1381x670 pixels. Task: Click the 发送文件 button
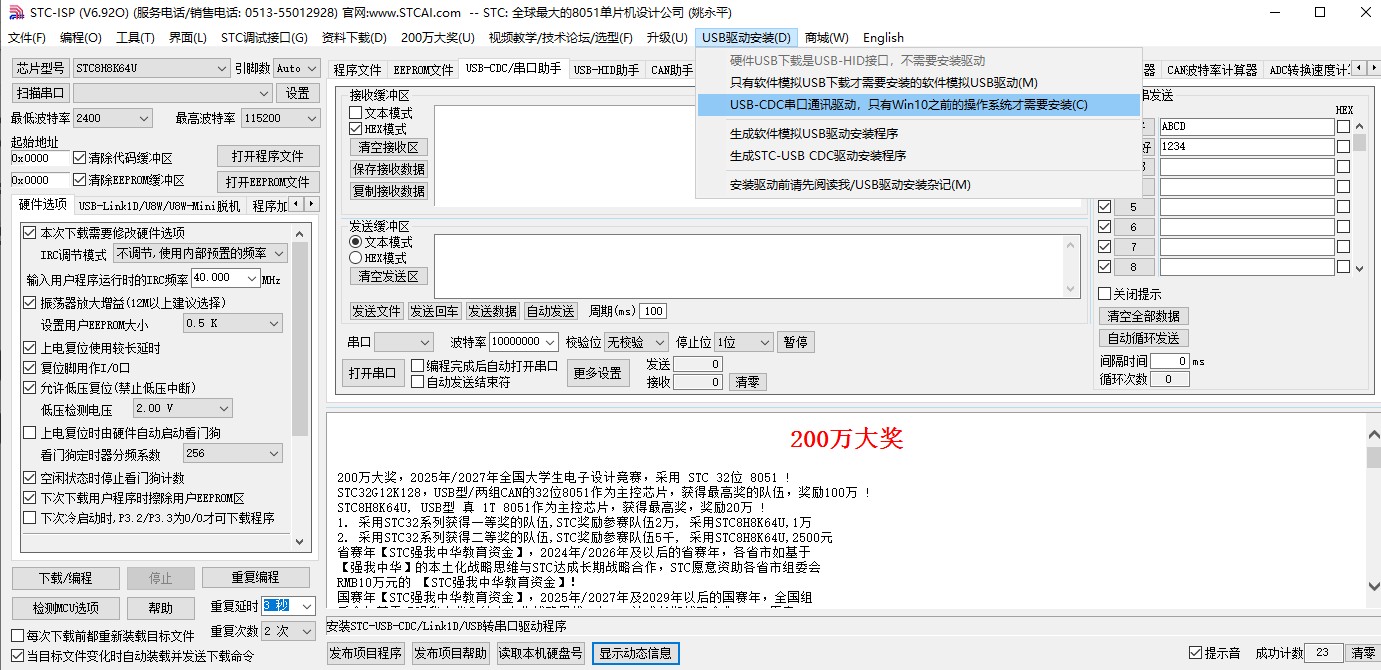click(376, 311)
